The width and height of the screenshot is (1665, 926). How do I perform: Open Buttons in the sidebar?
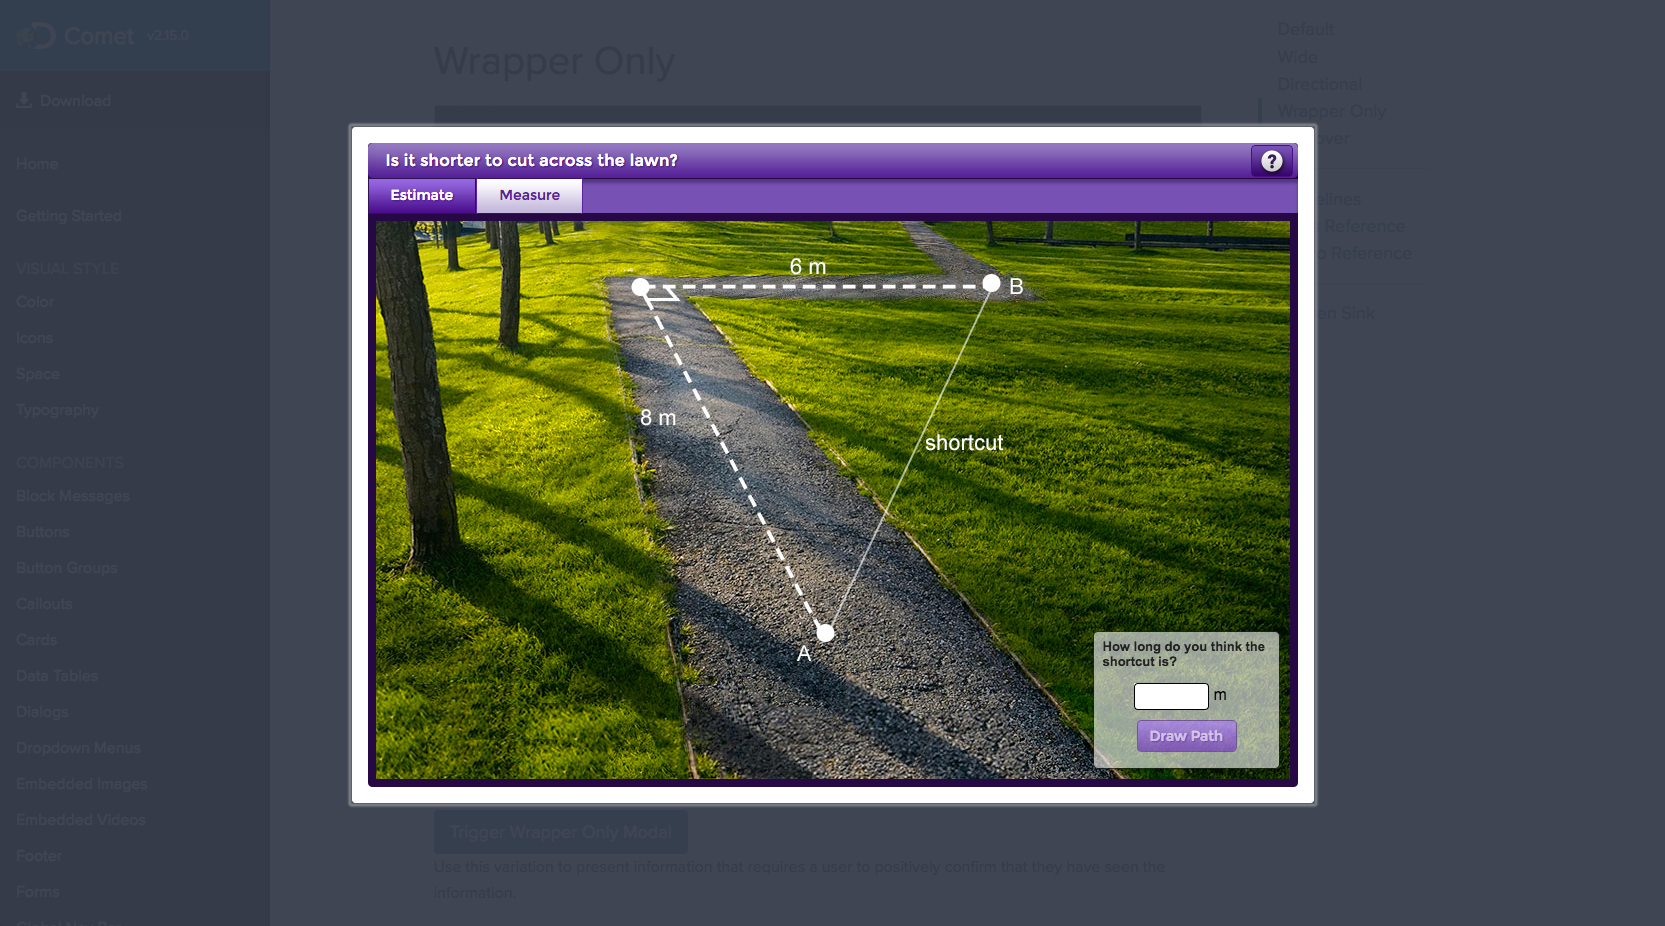click(43, 532)
